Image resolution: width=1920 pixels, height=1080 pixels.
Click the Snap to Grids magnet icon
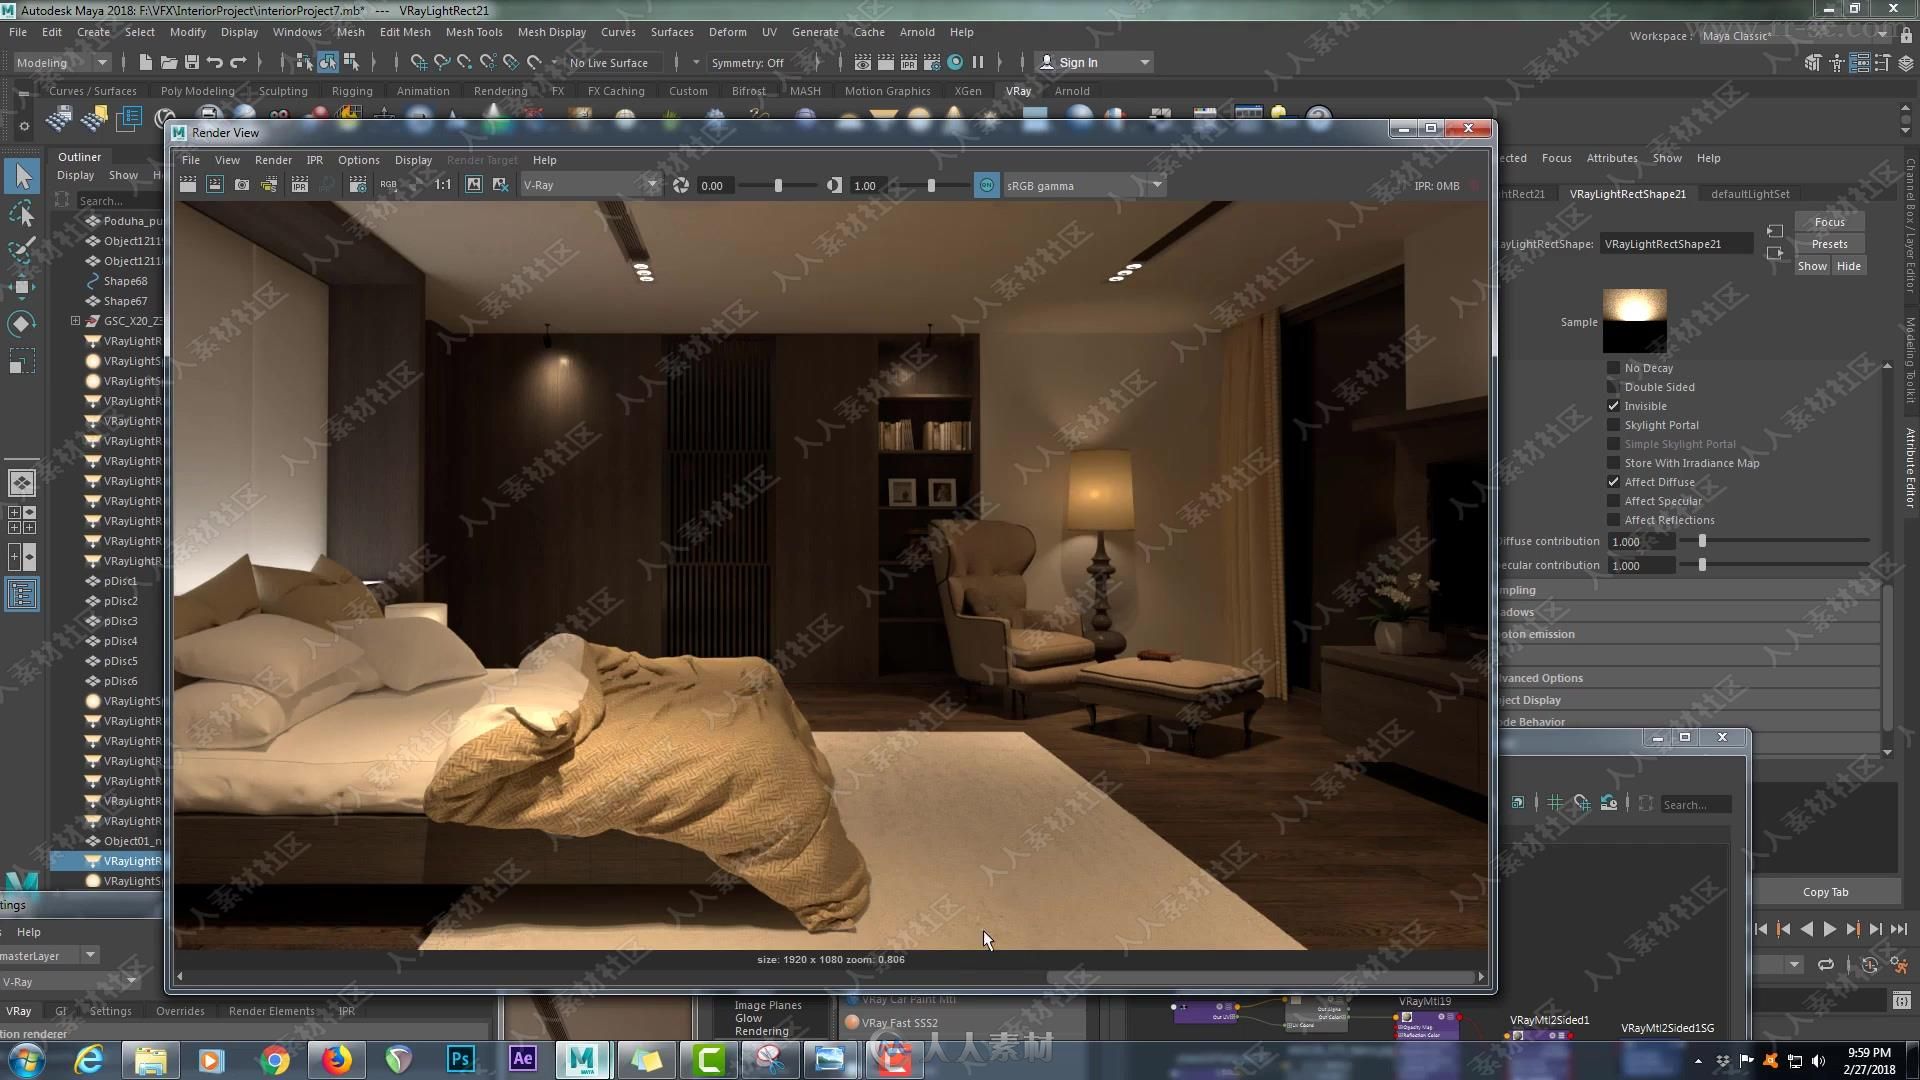pyautogui.click(x=418, y=62)
